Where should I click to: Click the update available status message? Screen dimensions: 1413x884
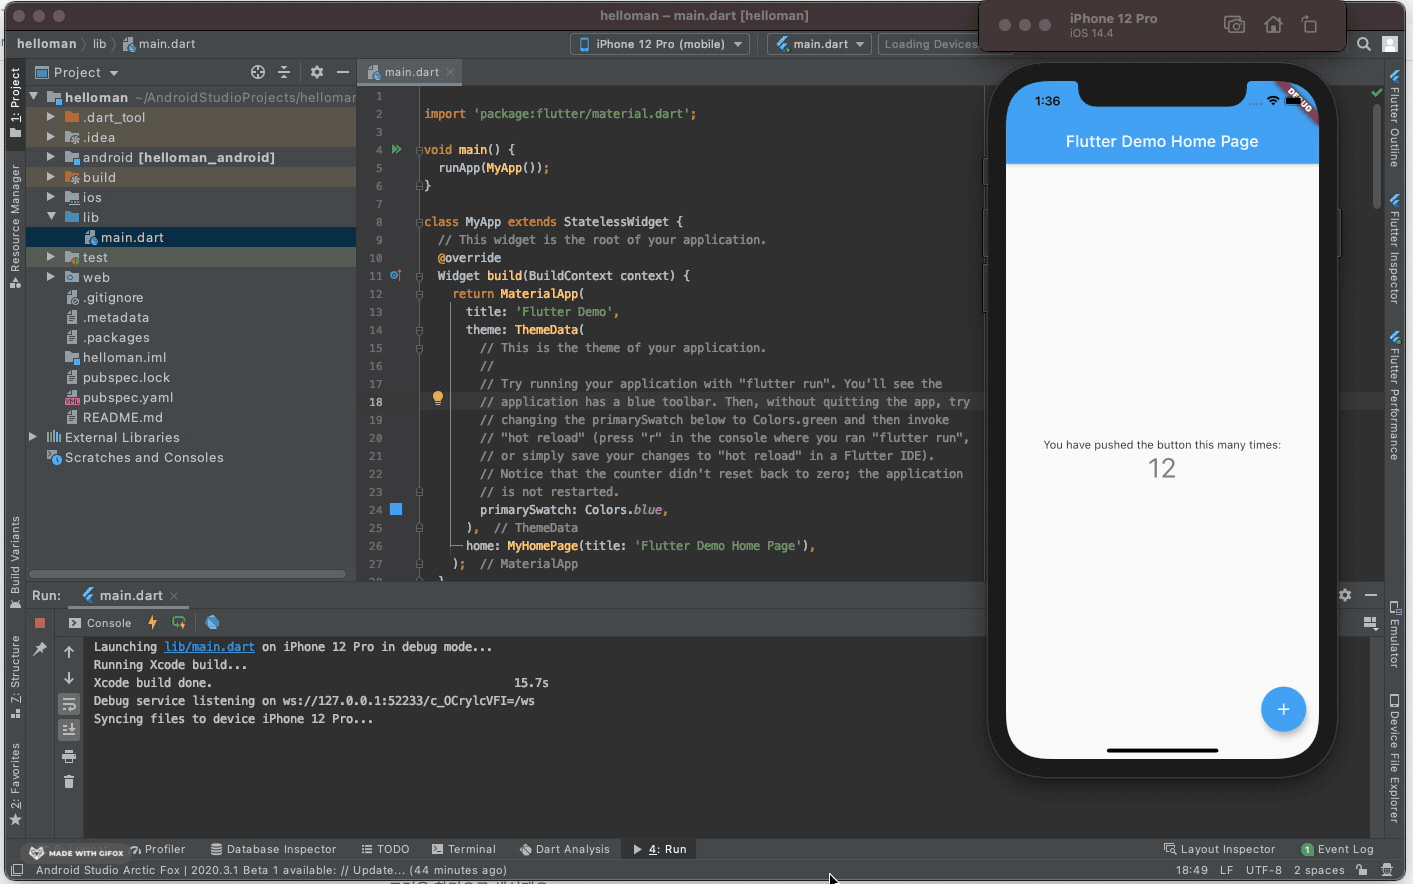271,870
